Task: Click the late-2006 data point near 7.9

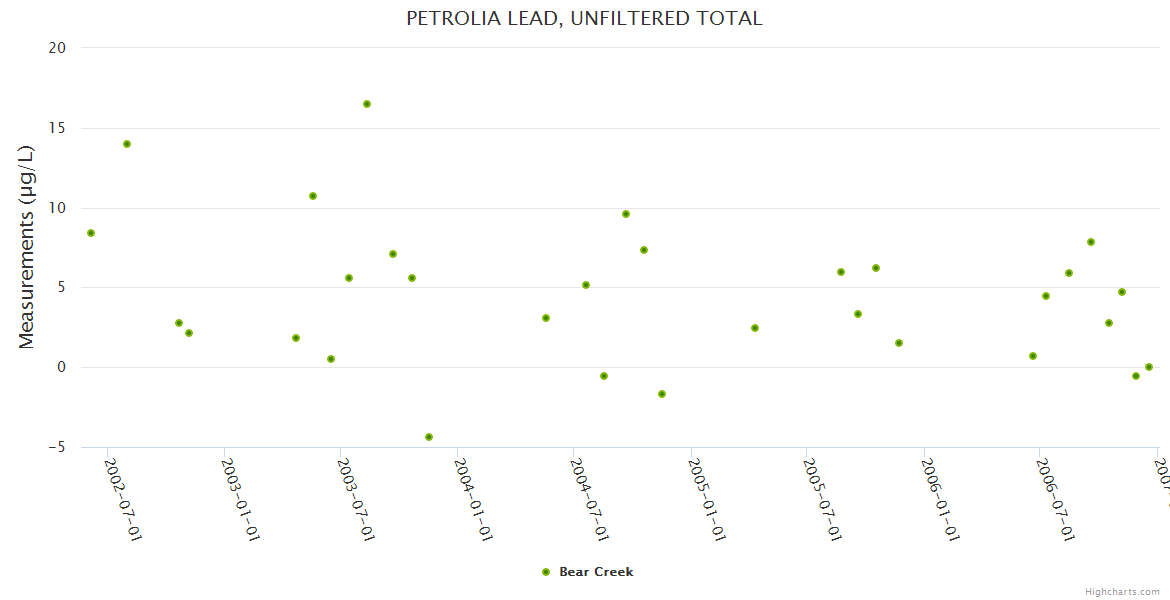Action: 1091,242
